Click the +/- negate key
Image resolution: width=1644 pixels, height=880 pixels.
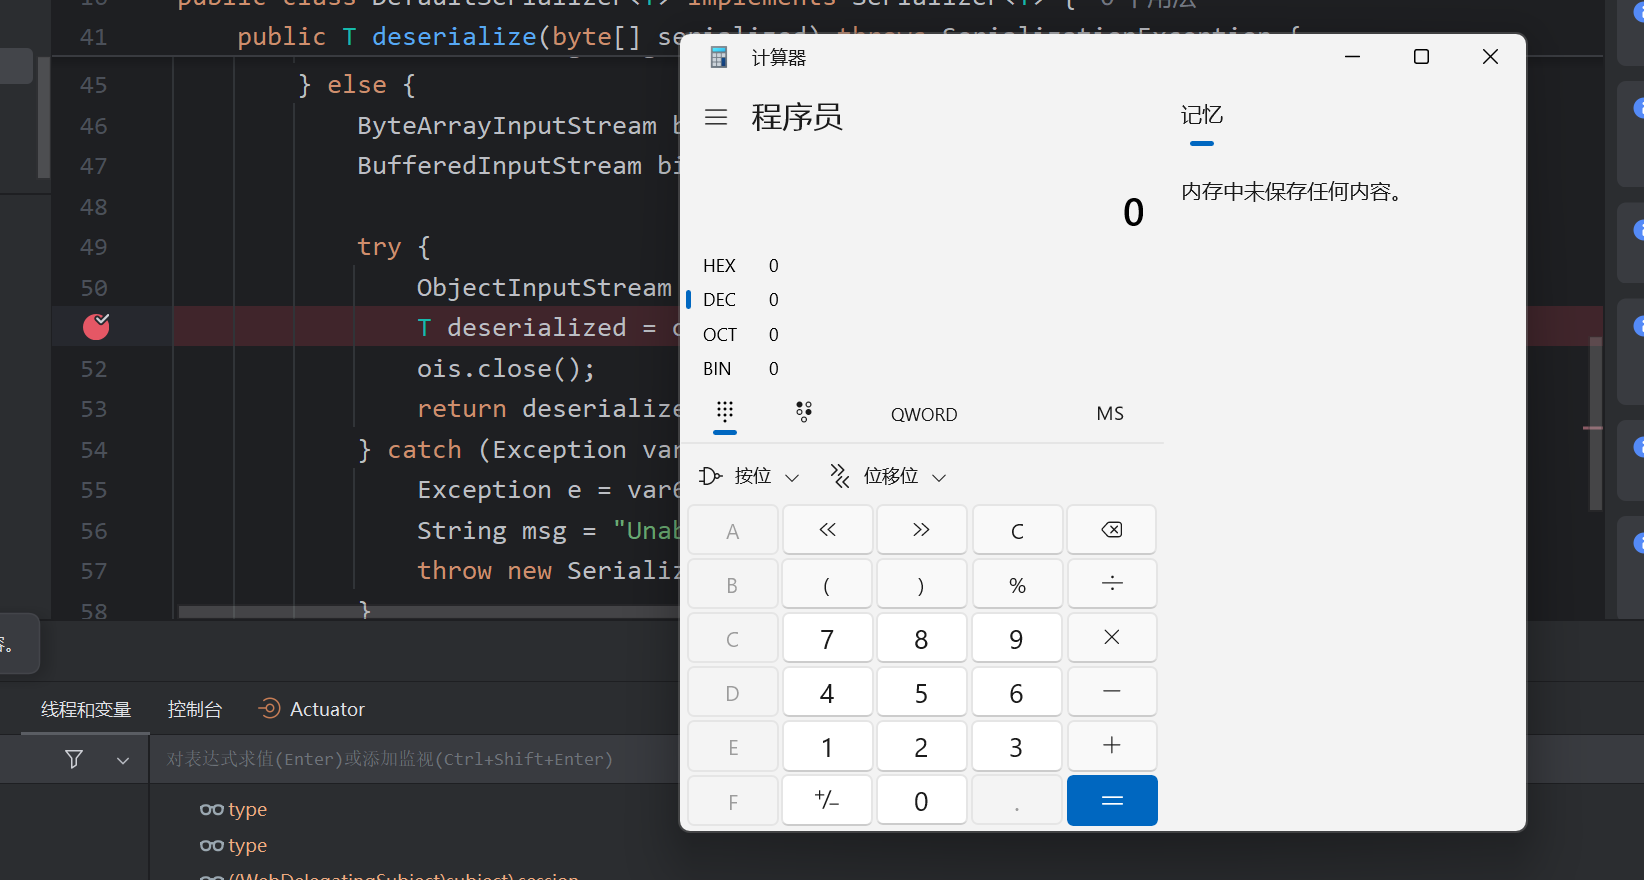pyautogui.click(x=827, y=800)
